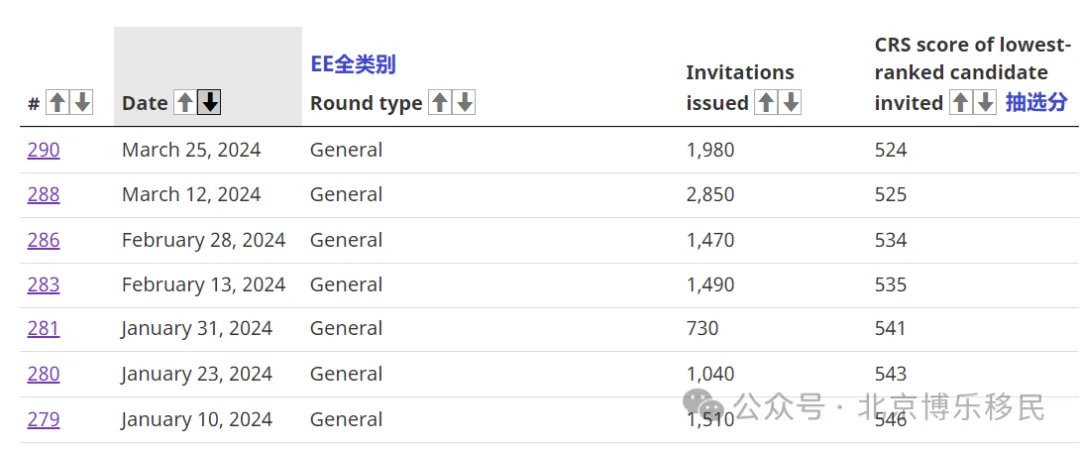1080x450 pixels.
Task: Click the Date column header
Action: point(145,103)
